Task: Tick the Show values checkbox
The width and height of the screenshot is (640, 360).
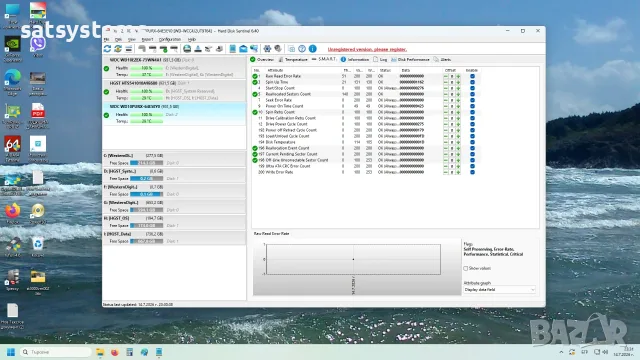Action: click(466, 269)
